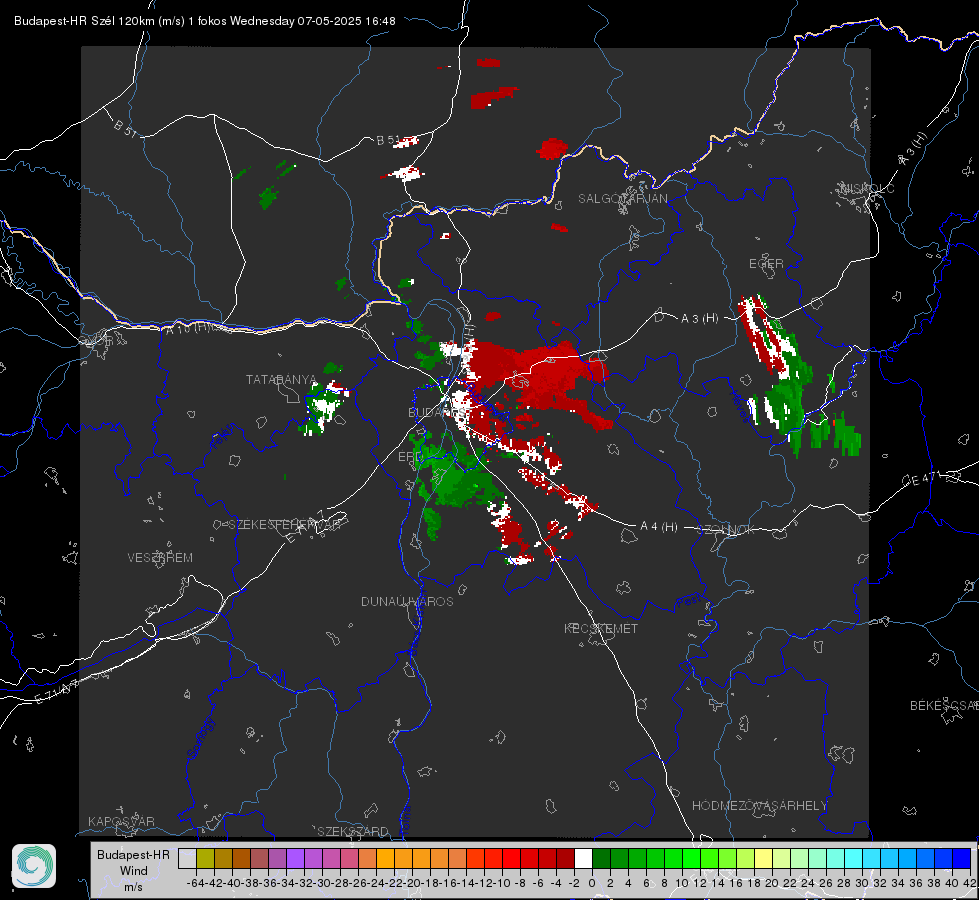Choose the bright green swatch between 10 and 12
The width and height of the screenshot is (979, 900).
point(691,858)
